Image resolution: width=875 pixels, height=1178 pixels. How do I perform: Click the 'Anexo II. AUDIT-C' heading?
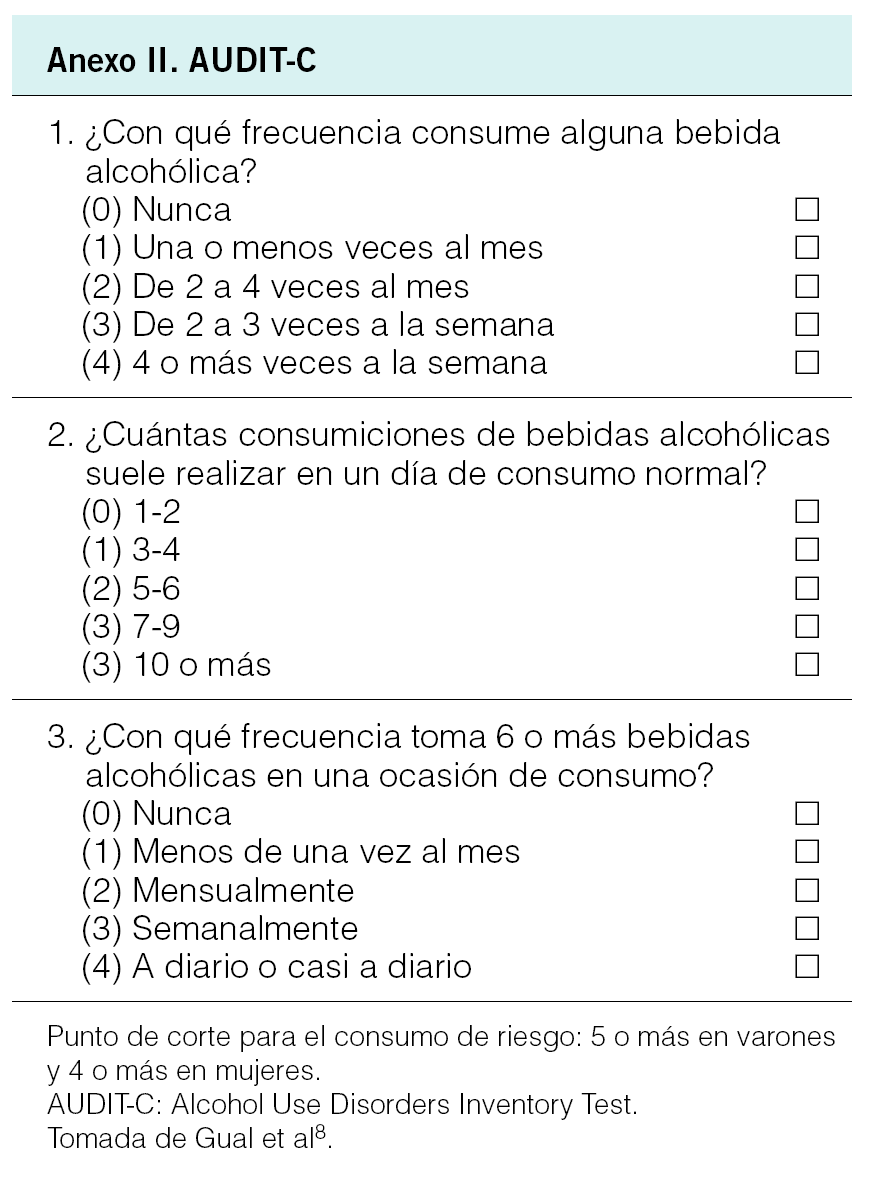[x=181, y=62]
